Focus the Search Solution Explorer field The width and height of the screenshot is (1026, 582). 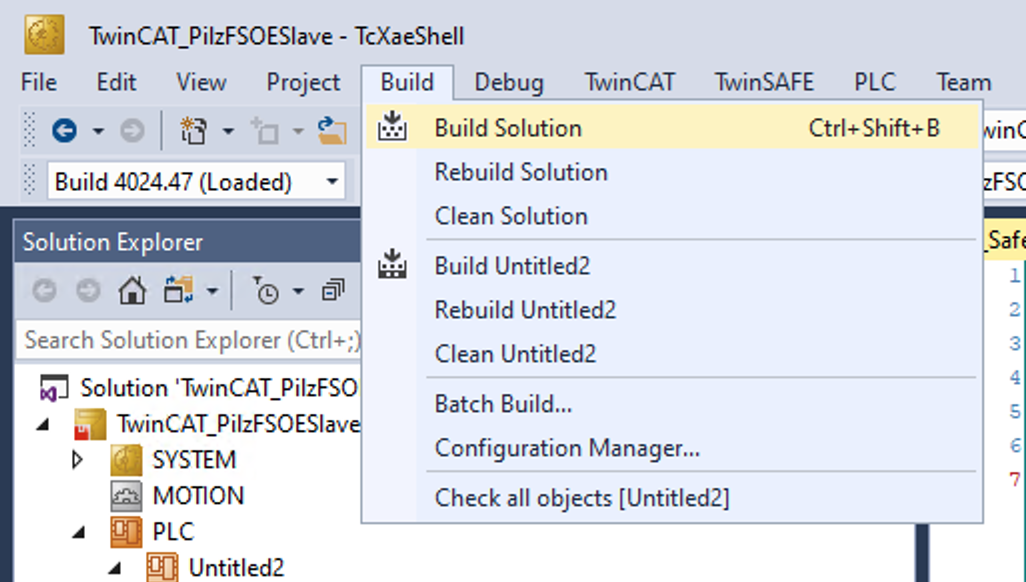[190, 340]
